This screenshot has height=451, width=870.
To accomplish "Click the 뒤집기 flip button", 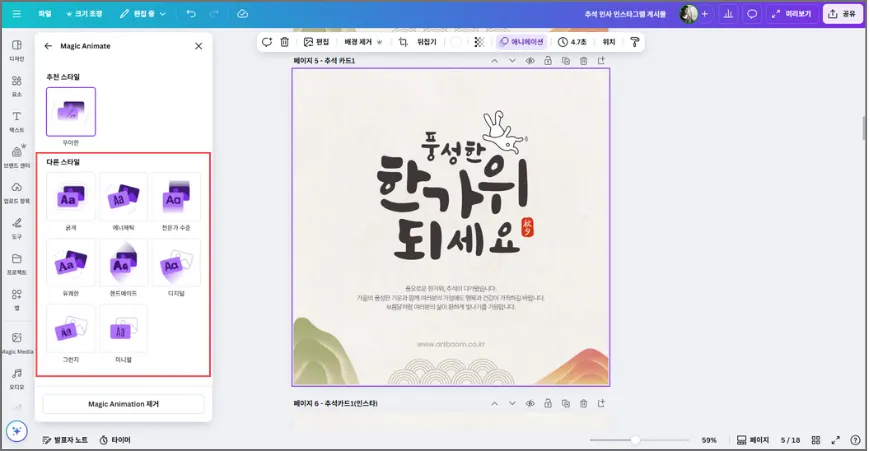I will point(427,42).
